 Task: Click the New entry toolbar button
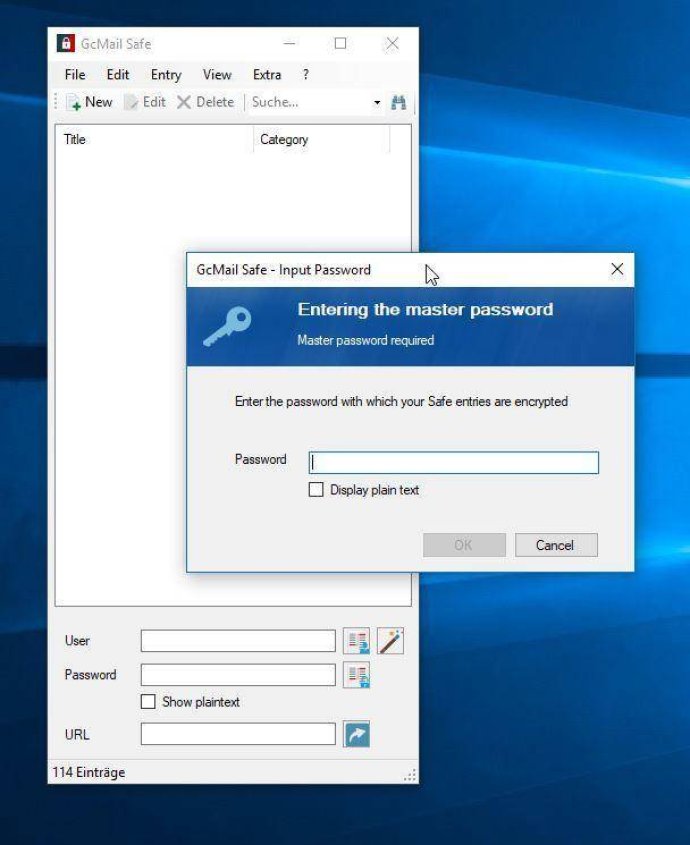tap(89, 102)
